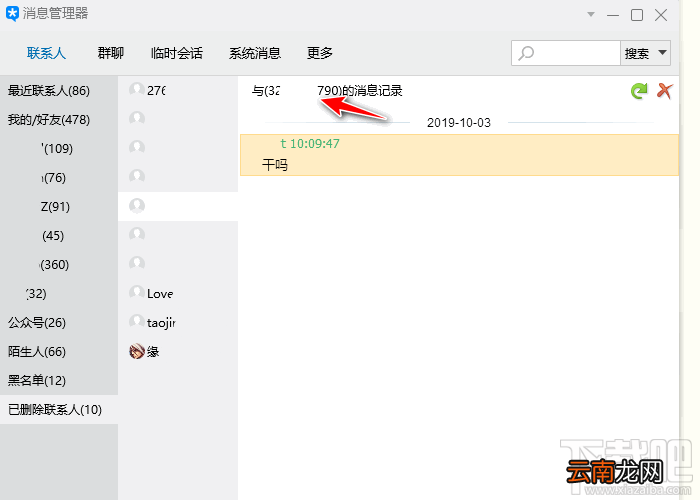Viewport: 700px width, 500px height.
Task: Select the group ending Z(91)
Action: pyautogui.click(x=59, y=207)
